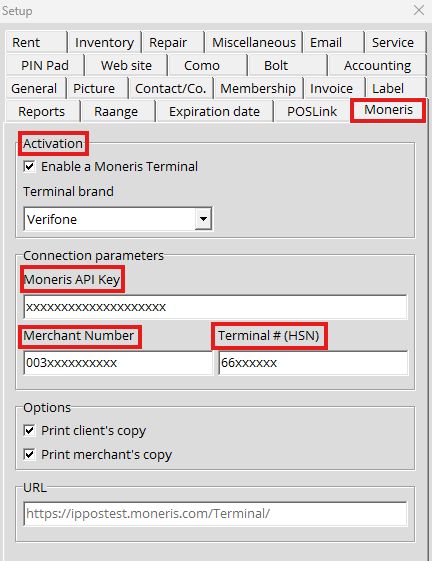Close the Setup dialog window

tap(419, 10)
